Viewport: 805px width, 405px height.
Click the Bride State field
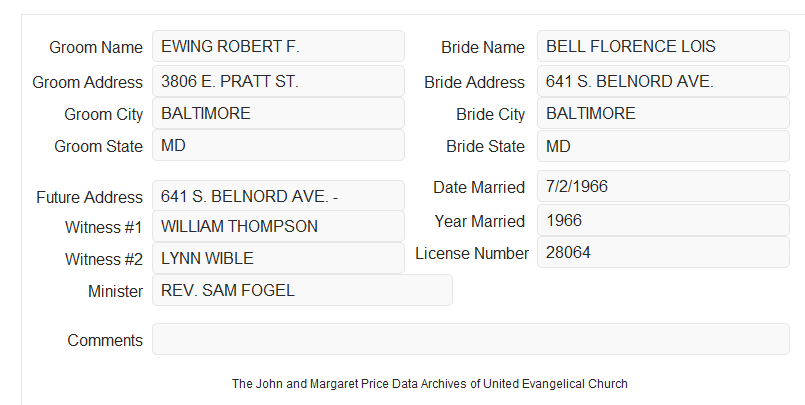(663, 146)
